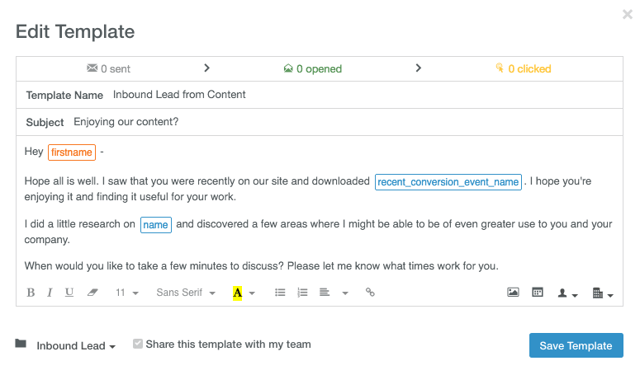Toggle bold formatting in editor toolbar

[31, 293]
